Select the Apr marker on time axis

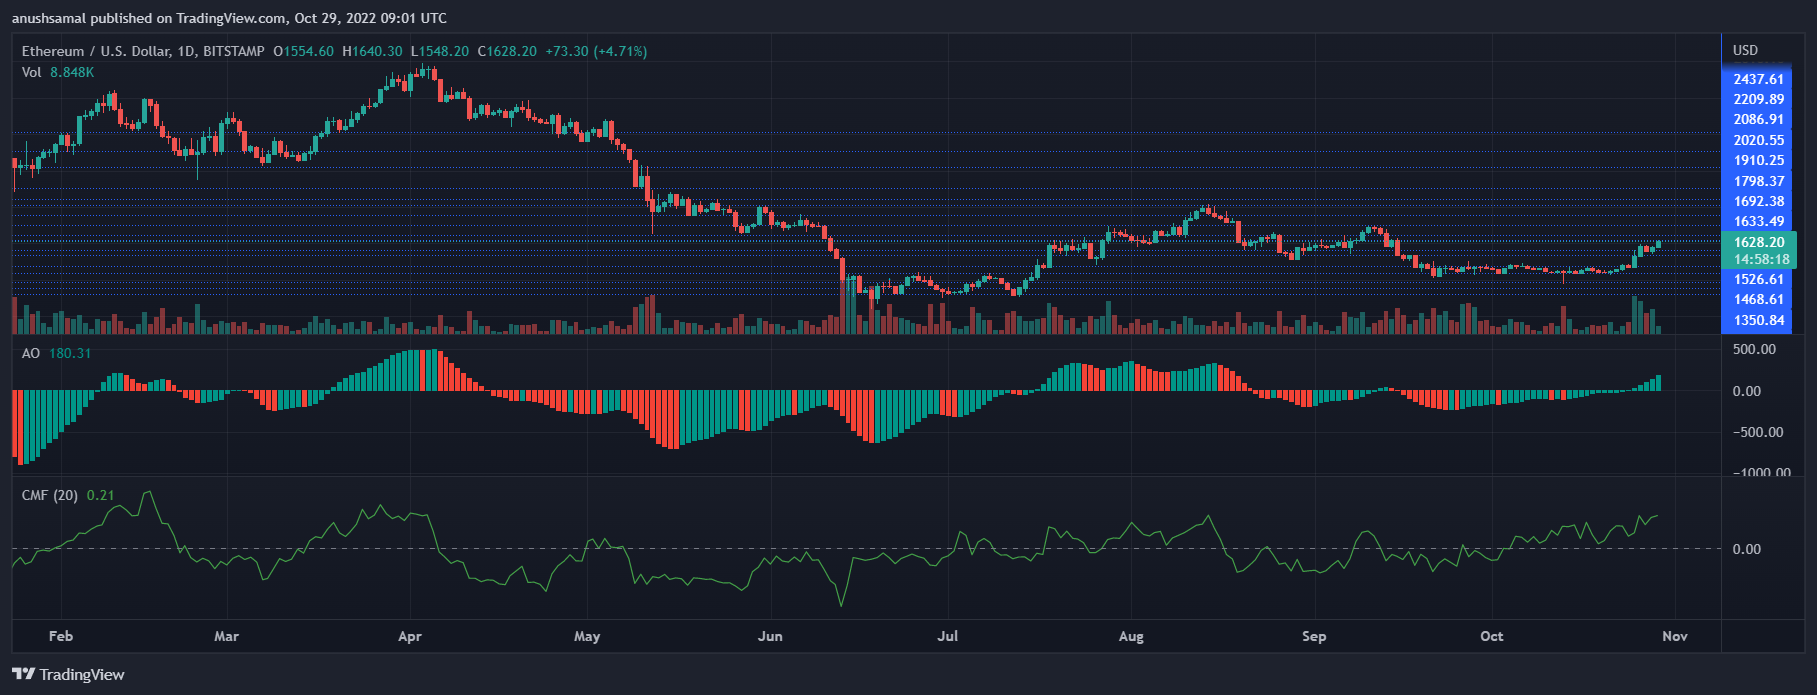(x=410, y=636)
